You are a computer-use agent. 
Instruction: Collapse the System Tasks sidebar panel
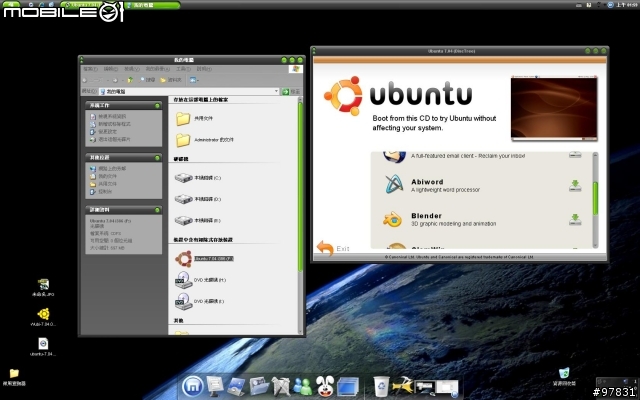click(157, 106)
